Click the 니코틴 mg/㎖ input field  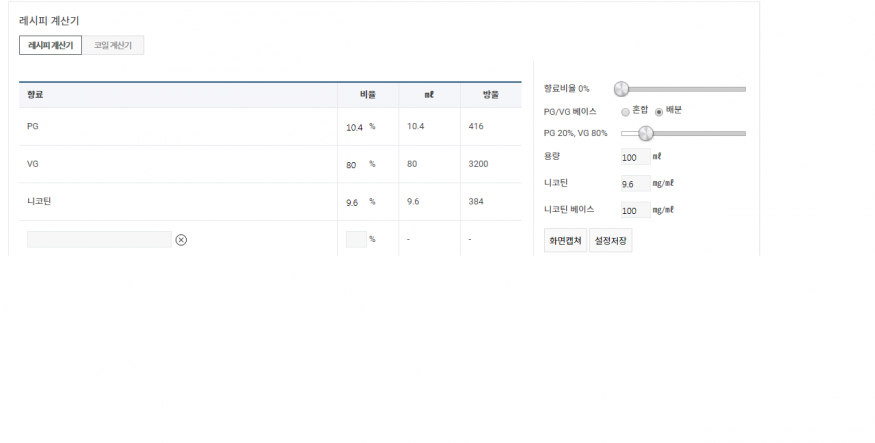(x=634, y=184)
